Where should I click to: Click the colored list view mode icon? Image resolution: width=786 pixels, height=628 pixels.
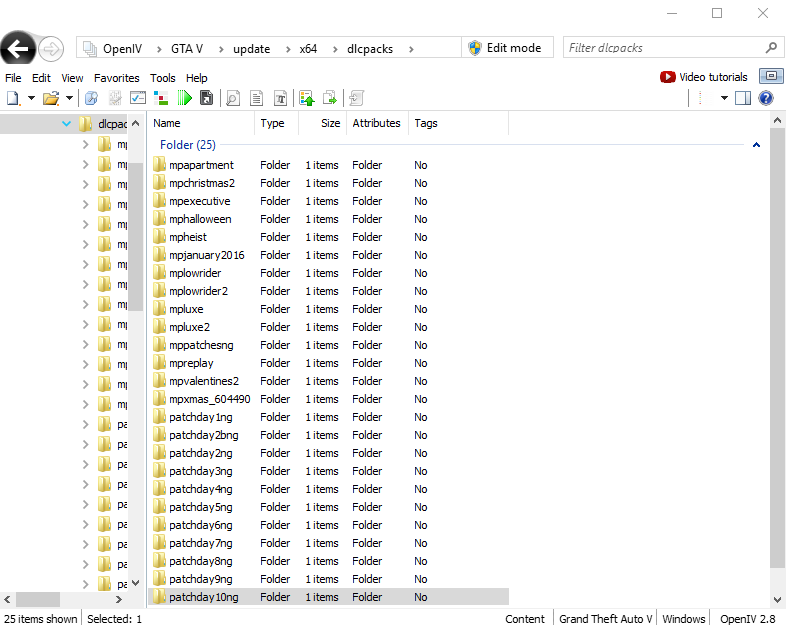[x=700, y=98]
